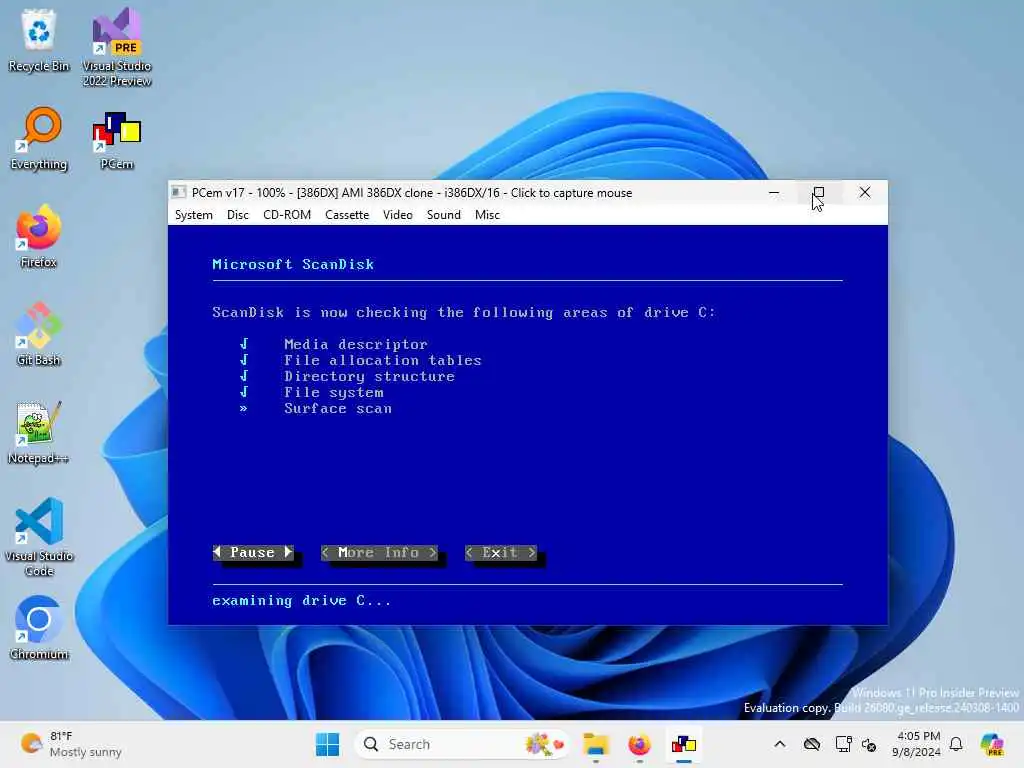Click the ScanDisk Exit button
The height and width of the screenshot is (768, 1024).
pyautogui.click(x=501, y=552)
